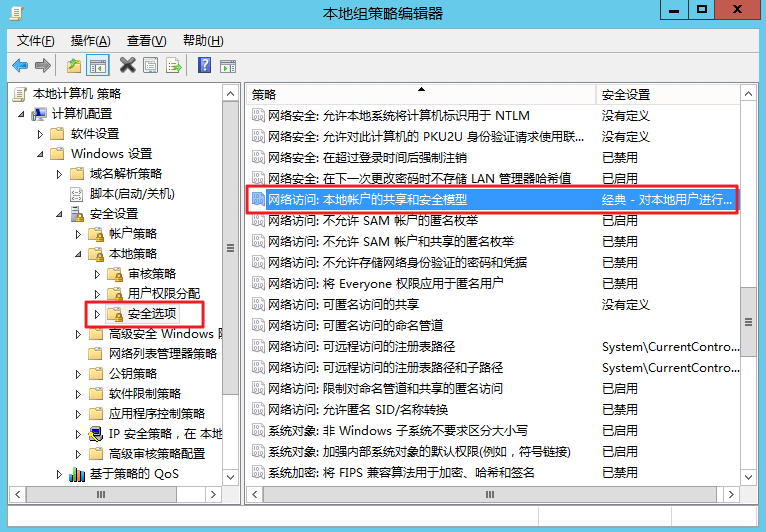Toggle the show/hide action pane icon
Viewport: 766px width, 532px height.
[x=228, y=65]
